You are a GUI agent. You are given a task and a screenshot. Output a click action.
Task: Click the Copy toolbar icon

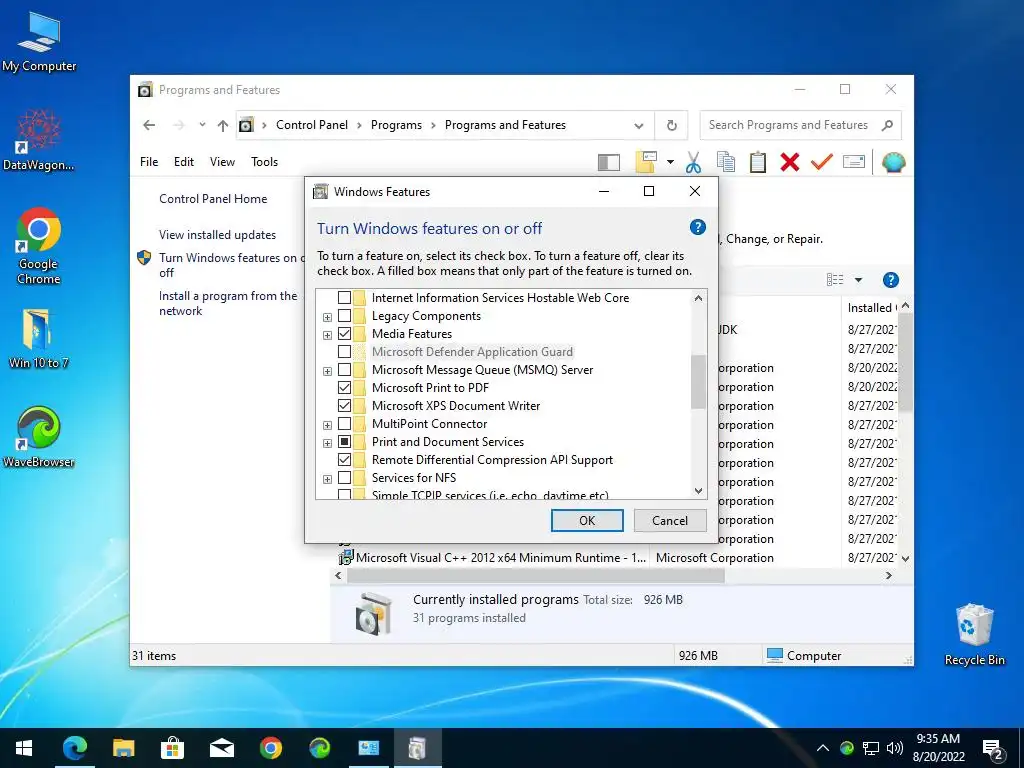click(x=726, y=162)
